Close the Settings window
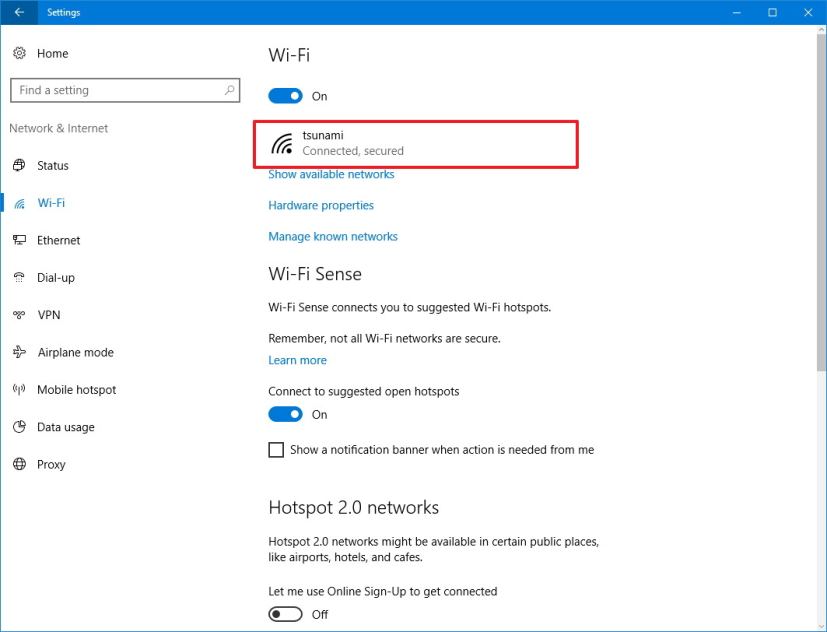Screen dimensions: 827x632 (x=808, y=12)
